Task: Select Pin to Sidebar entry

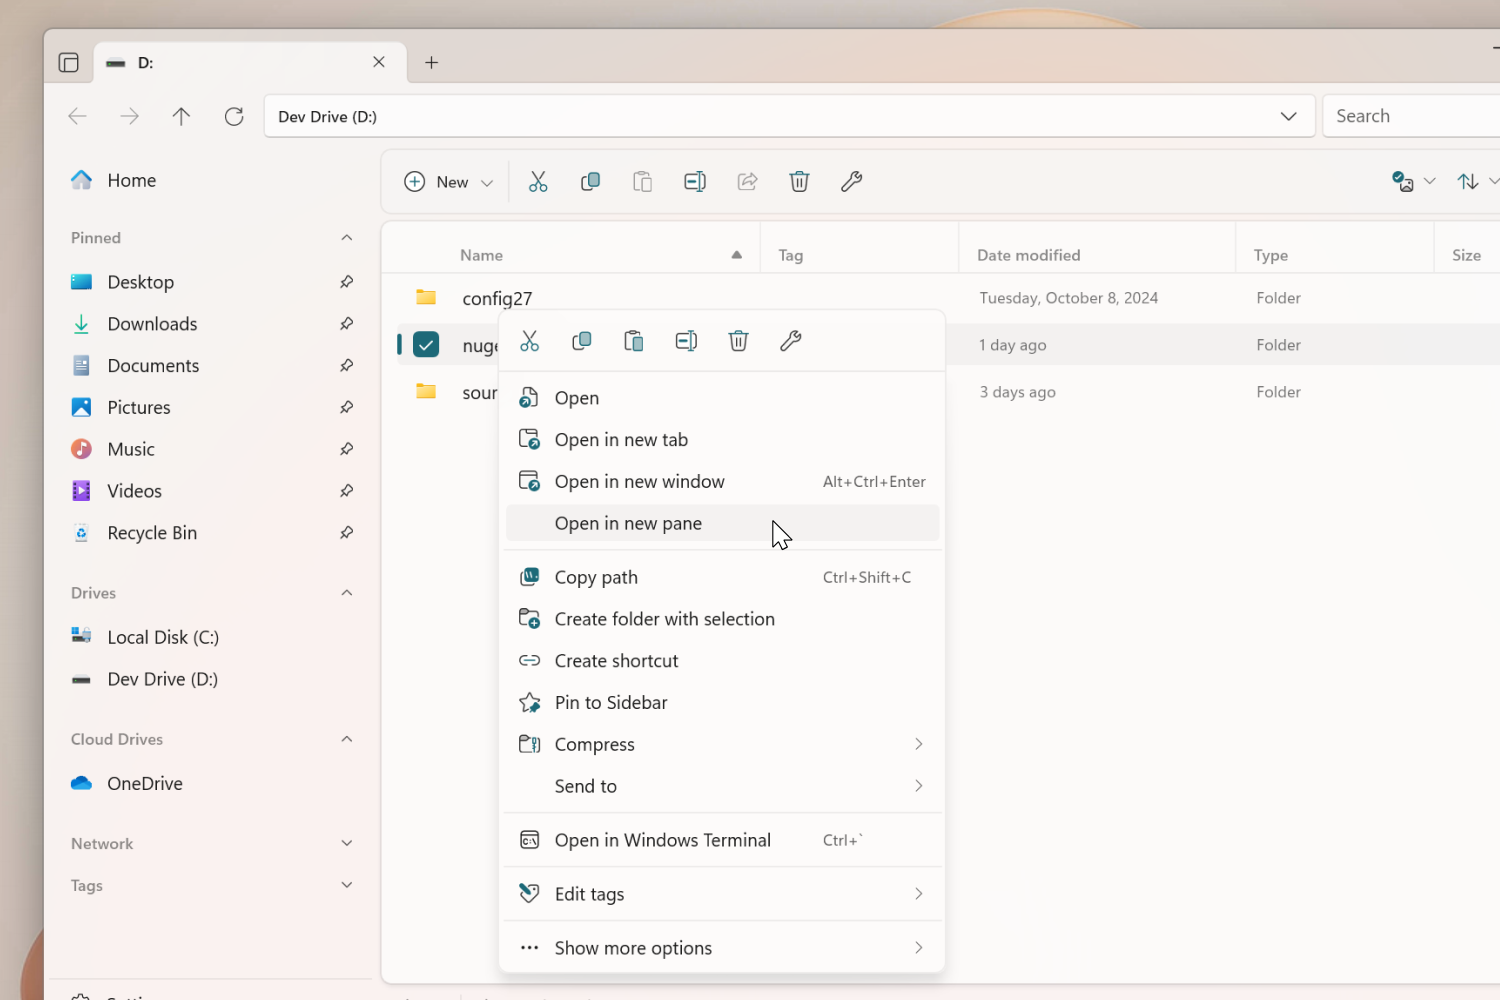Action: 722,703
